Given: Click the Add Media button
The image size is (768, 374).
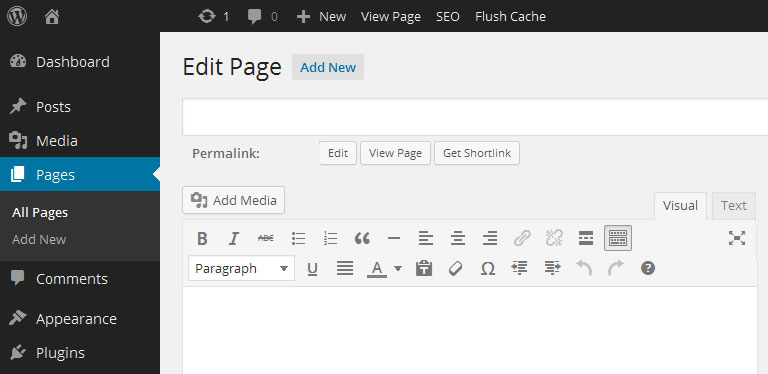Looking at the screenshot, I should [234, 200].
